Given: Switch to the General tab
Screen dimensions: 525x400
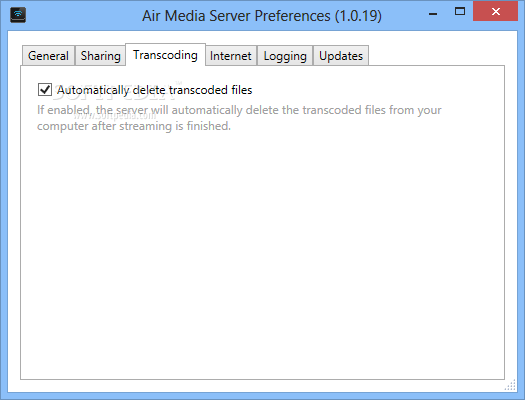Looking at the screenshot, I should click(49, 56).
